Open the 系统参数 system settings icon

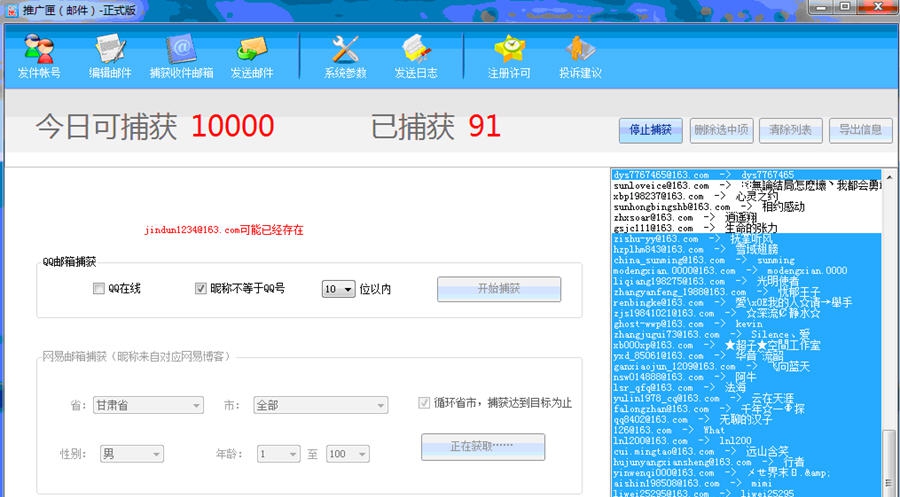[346, 56]
